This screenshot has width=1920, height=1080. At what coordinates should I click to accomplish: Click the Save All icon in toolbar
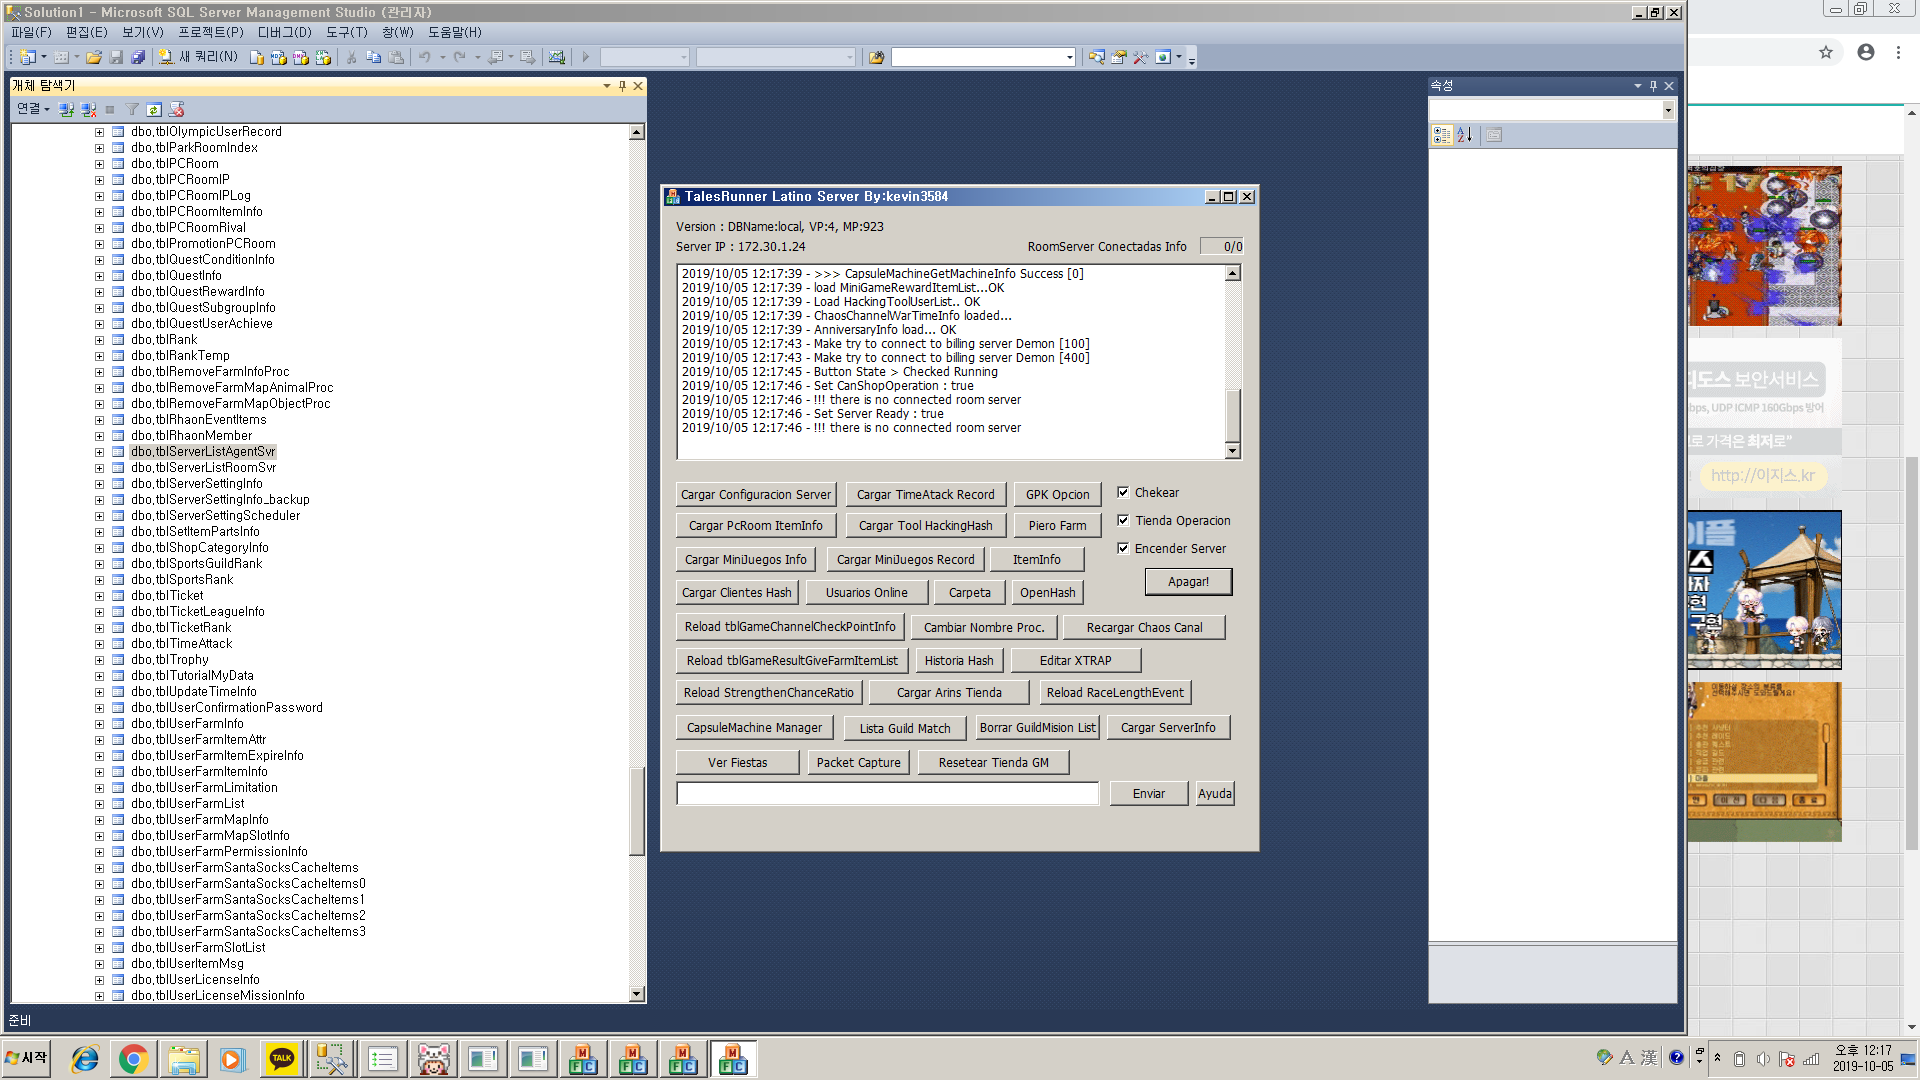pyautogui.click(x=138, y=57)
